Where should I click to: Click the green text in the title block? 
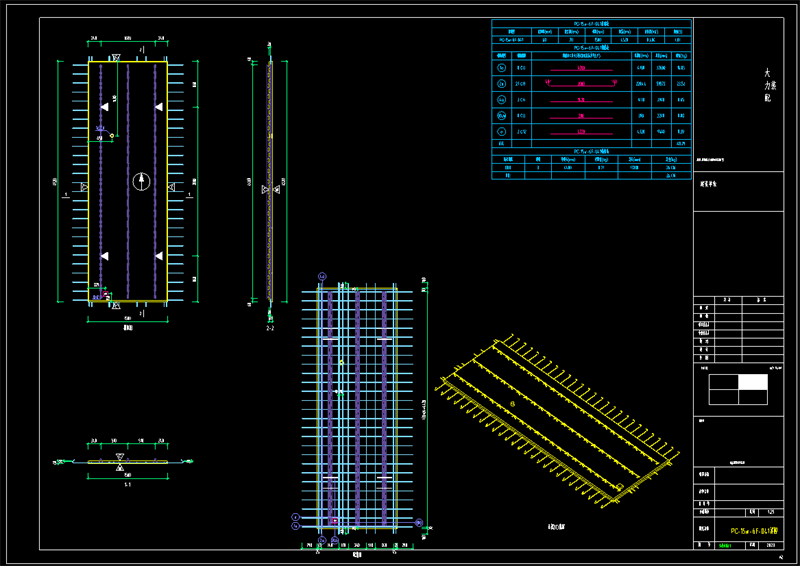[x=724, y=546]
